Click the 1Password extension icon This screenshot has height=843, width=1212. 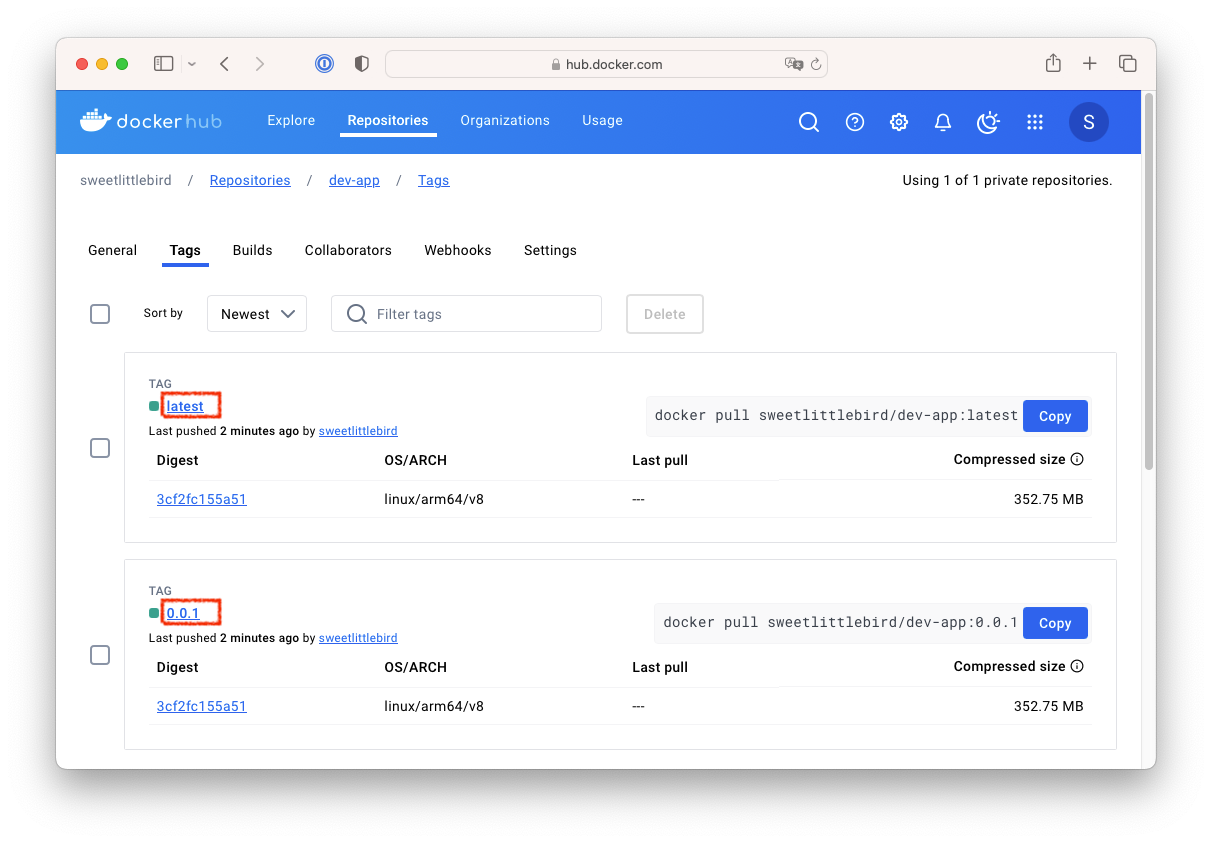(324, 64)
